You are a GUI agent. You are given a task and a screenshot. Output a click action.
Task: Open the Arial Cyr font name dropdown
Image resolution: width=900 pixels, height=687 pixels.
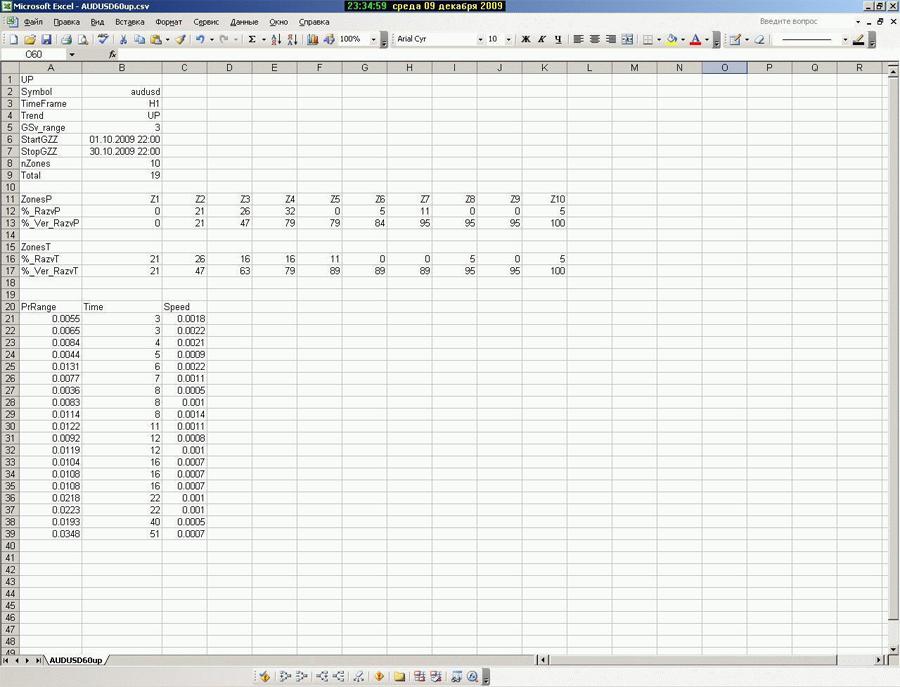tap(480, 39)
